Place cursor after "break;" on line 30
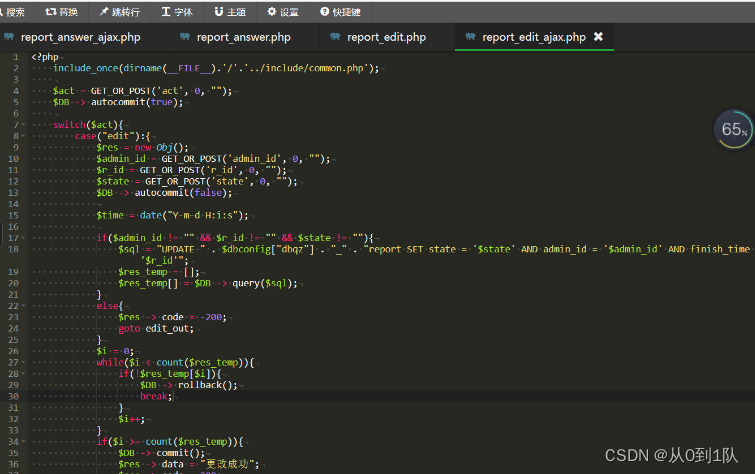 click(173, 396)
